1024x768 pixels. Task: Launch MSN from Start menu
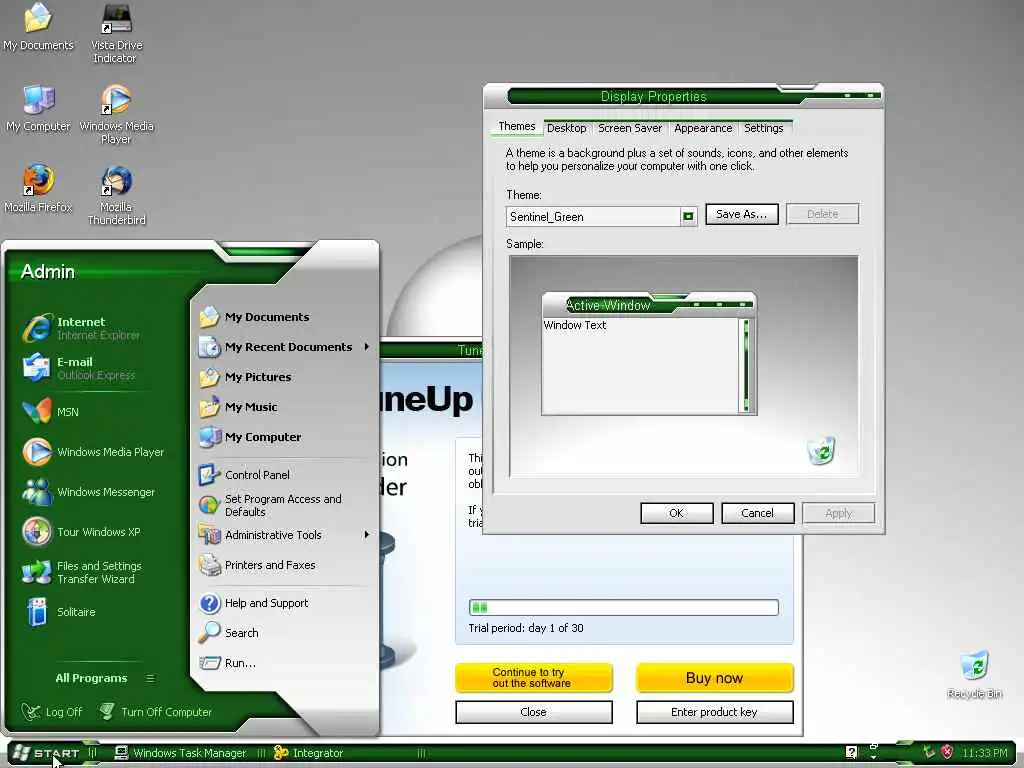click(50, 411)
